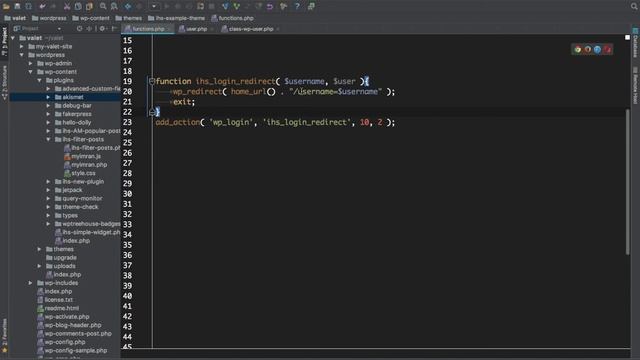This screenshot has height=360, width=640.
Task: Click the ihs-example-theme breadcrumb
Action: pos(176,18)
